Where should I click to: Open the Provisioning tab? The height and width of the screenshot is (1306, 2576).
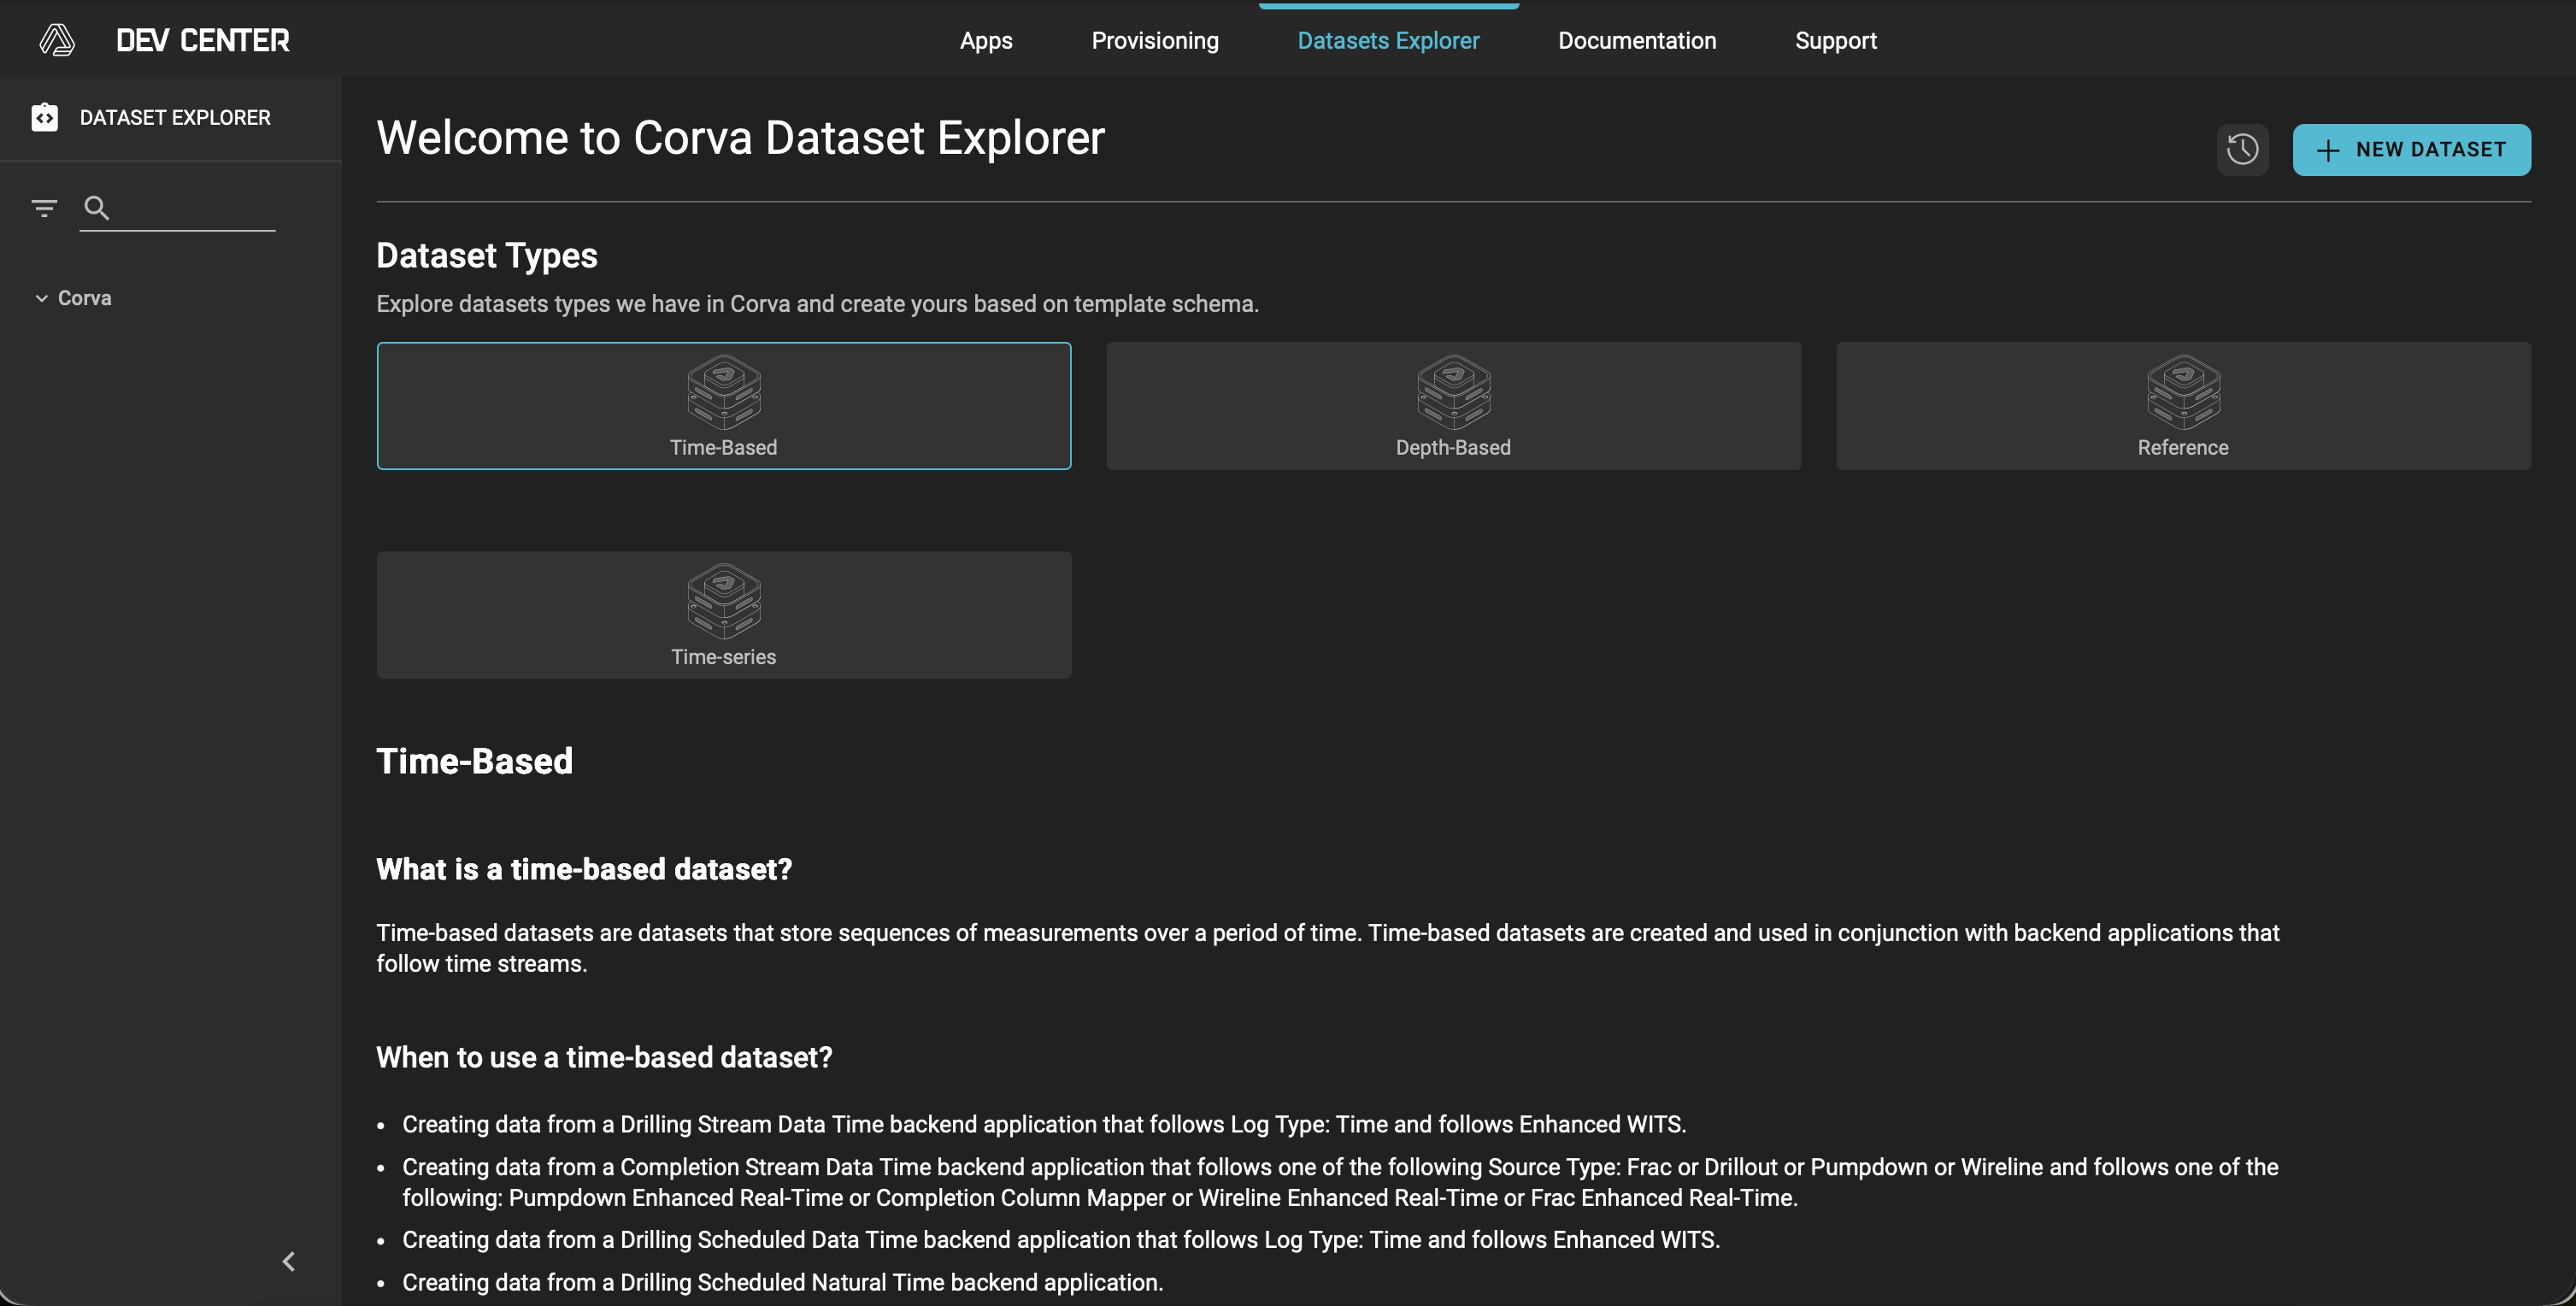1155,40
